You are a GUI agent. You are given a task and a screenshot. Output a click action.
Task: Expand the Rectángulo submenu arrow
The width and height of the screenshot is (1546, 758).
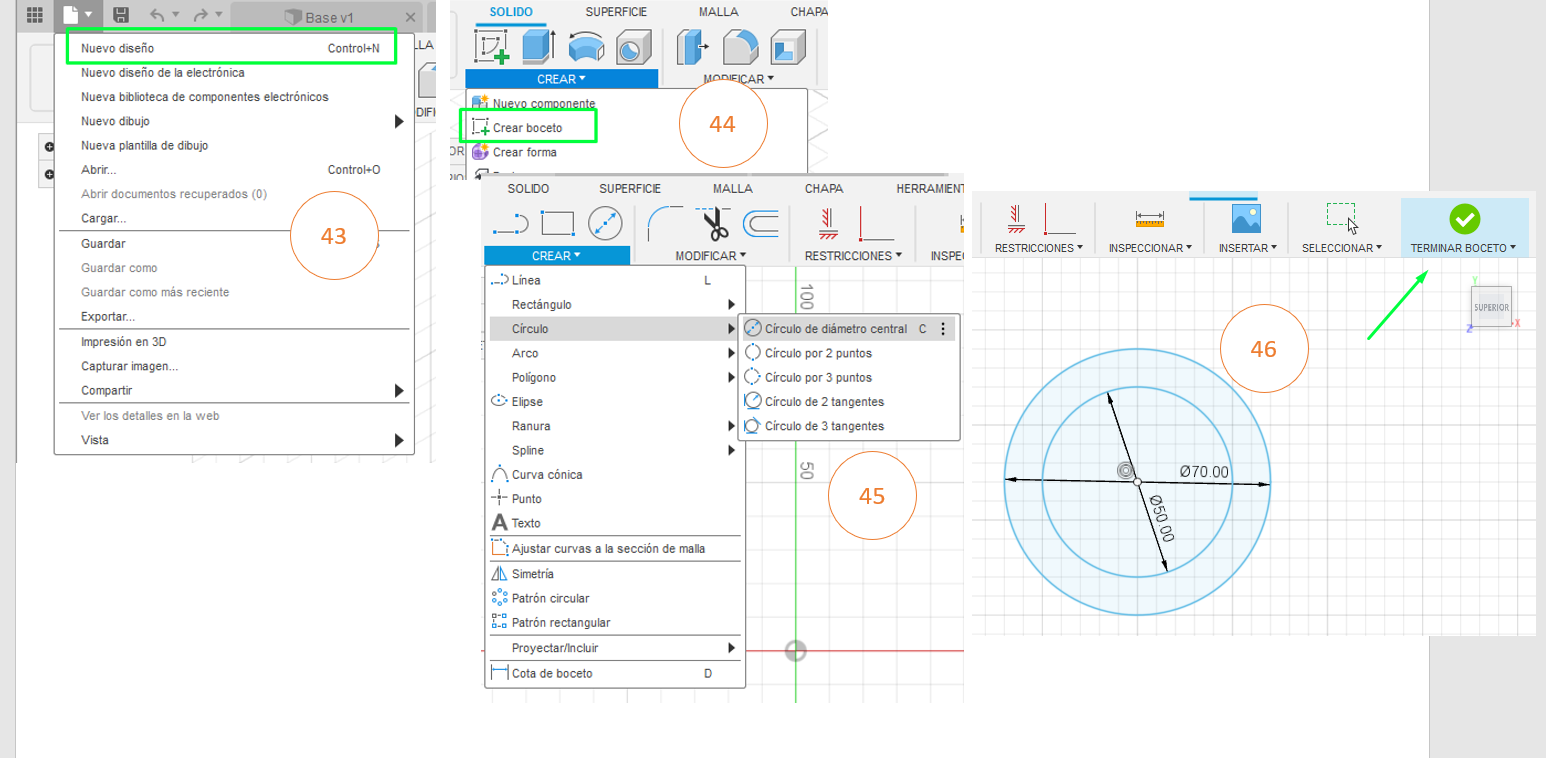tap(732, 305)
